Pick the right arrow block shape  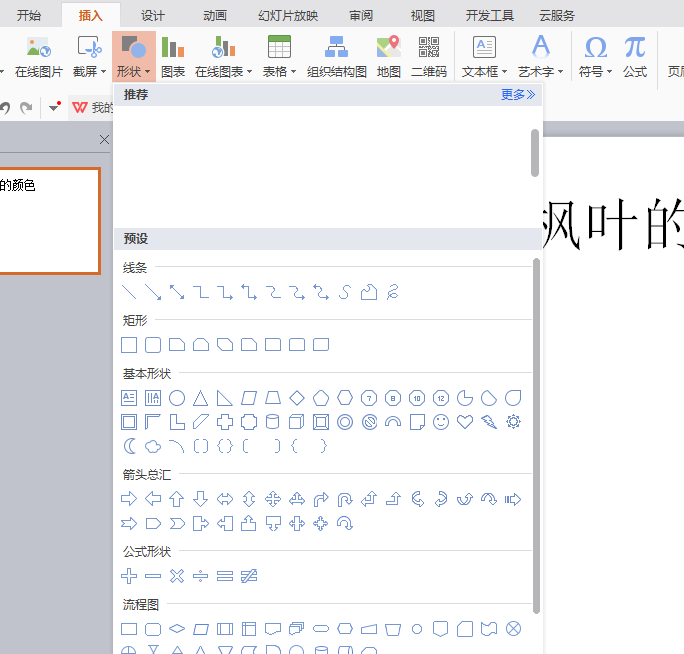129,499
